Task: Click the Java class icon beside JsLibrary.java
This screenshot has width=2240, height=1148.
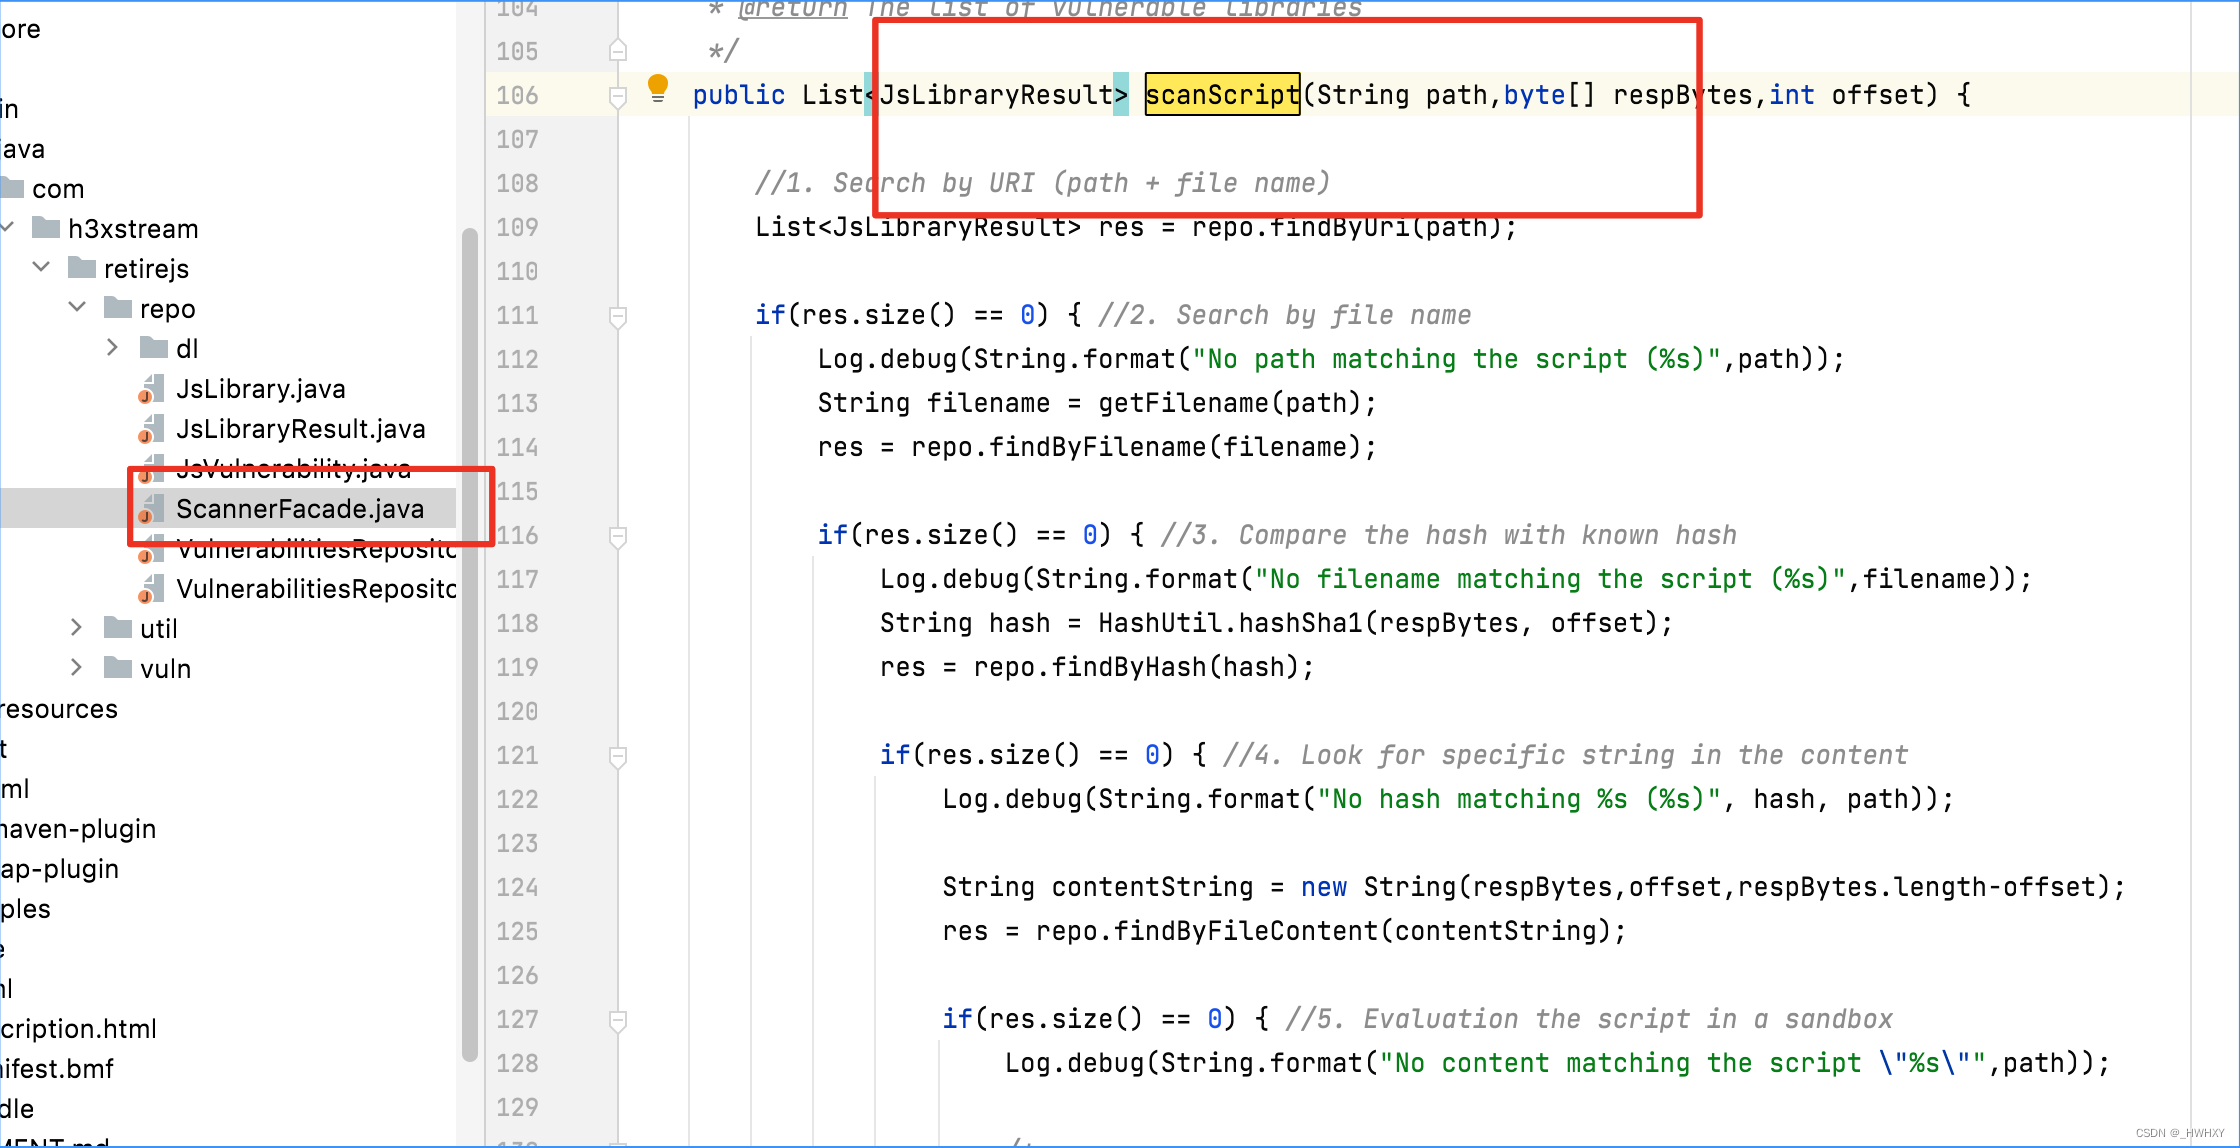Action: point(152,388)
